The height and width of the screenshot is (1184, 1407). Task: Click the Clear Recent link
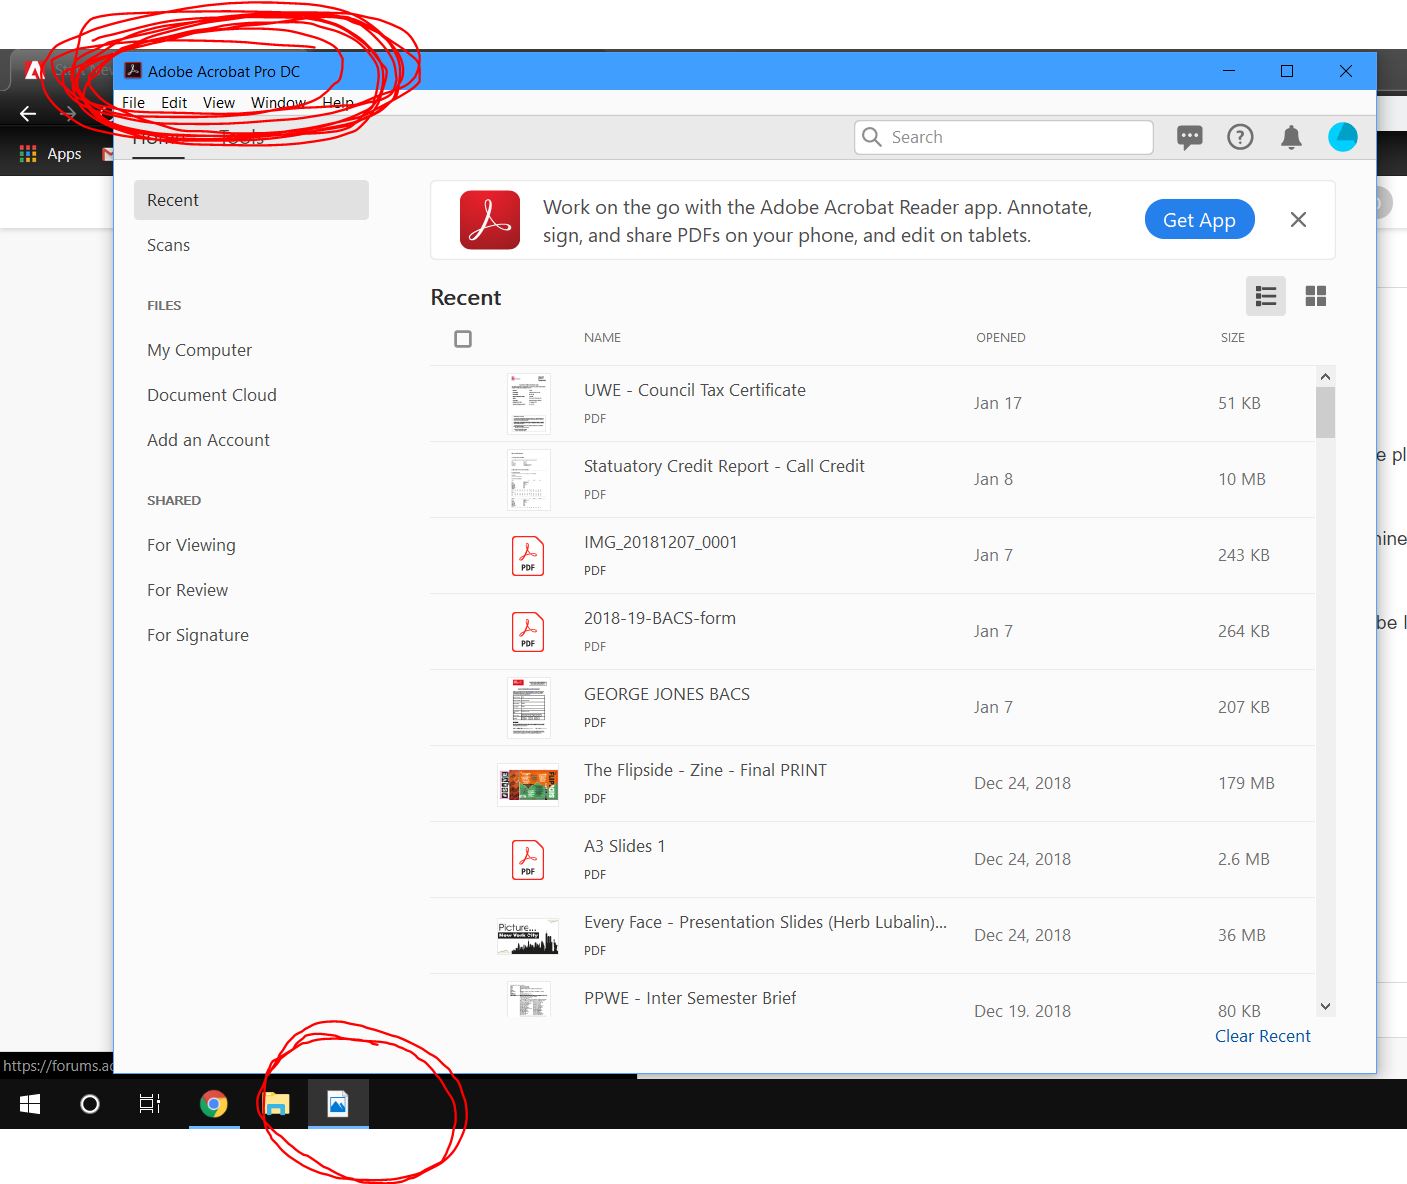(1262, 1036)
